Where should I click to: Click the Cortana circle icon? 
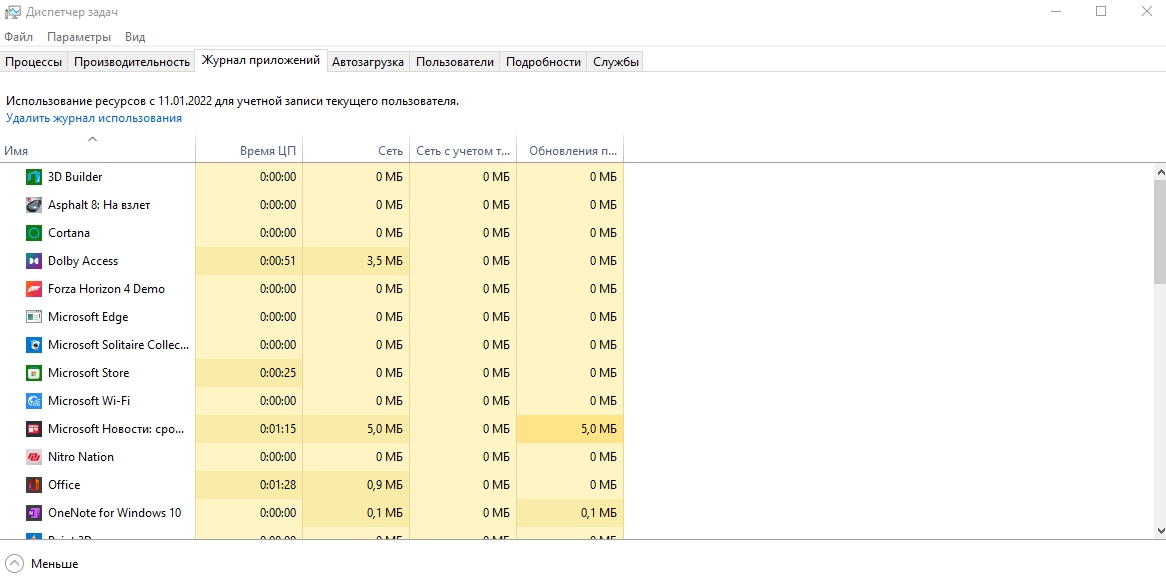(34, 233)
